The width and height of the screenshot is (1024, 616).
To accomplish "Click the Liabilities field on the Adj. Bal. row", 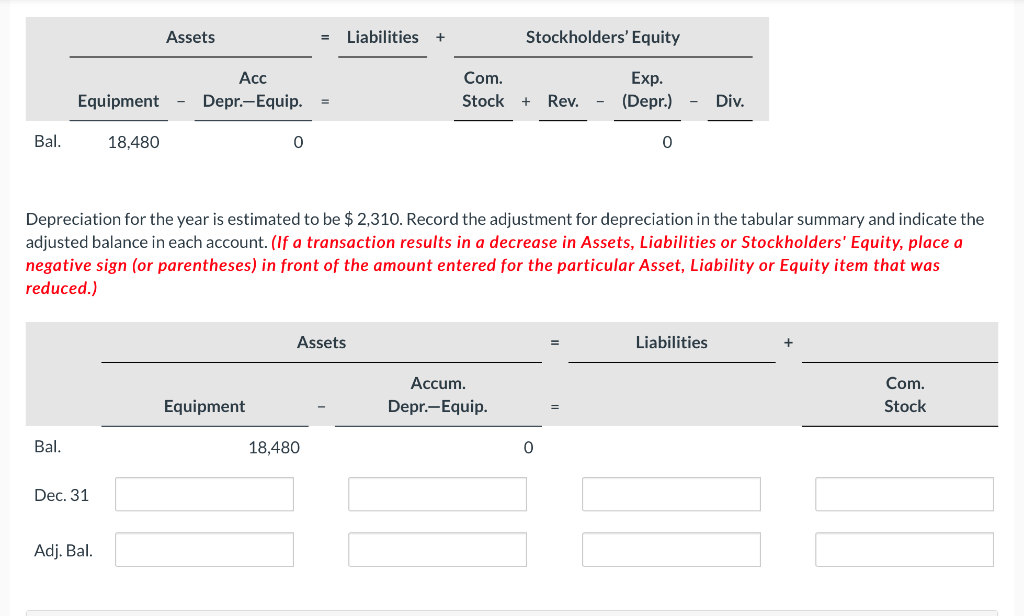I will pyautogui.click(x=670, y=548).
